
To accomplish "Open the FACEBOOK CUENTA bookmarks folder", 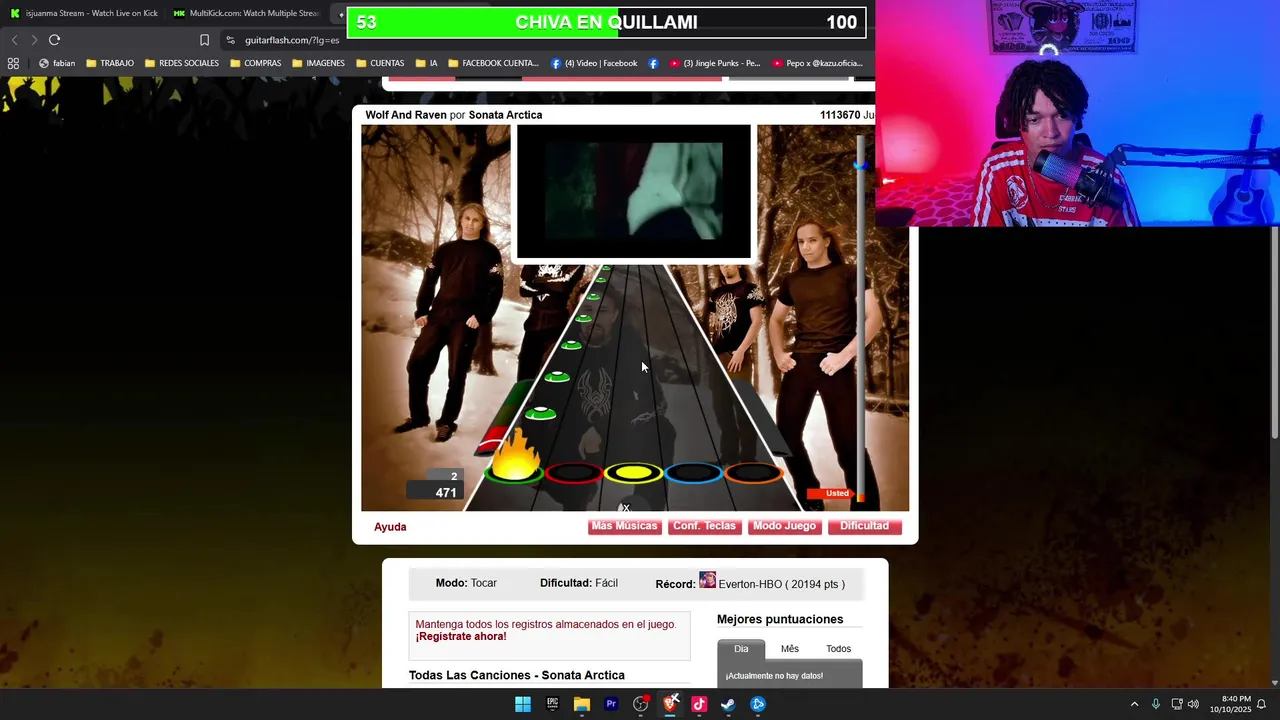I will click(x=493, y=63).
